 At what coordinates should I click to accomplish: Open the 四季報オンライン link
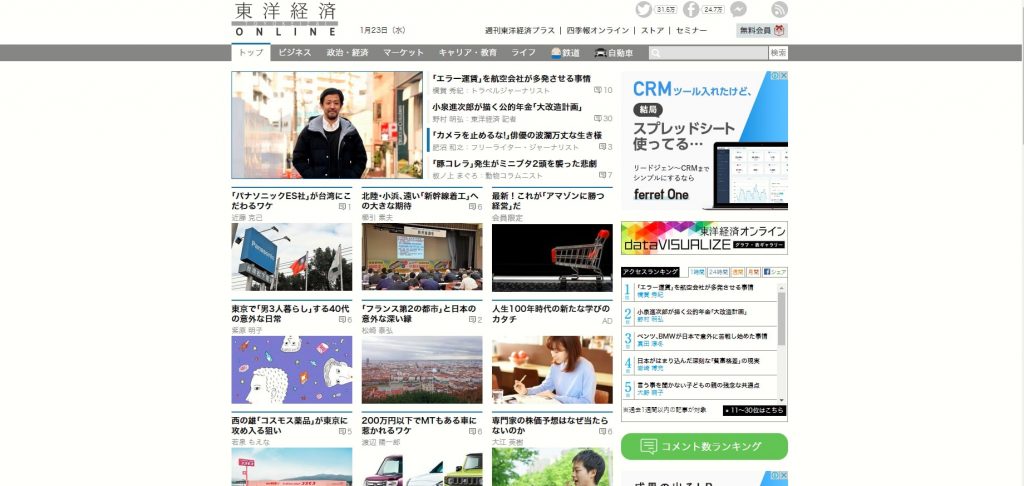pos(598,30)
